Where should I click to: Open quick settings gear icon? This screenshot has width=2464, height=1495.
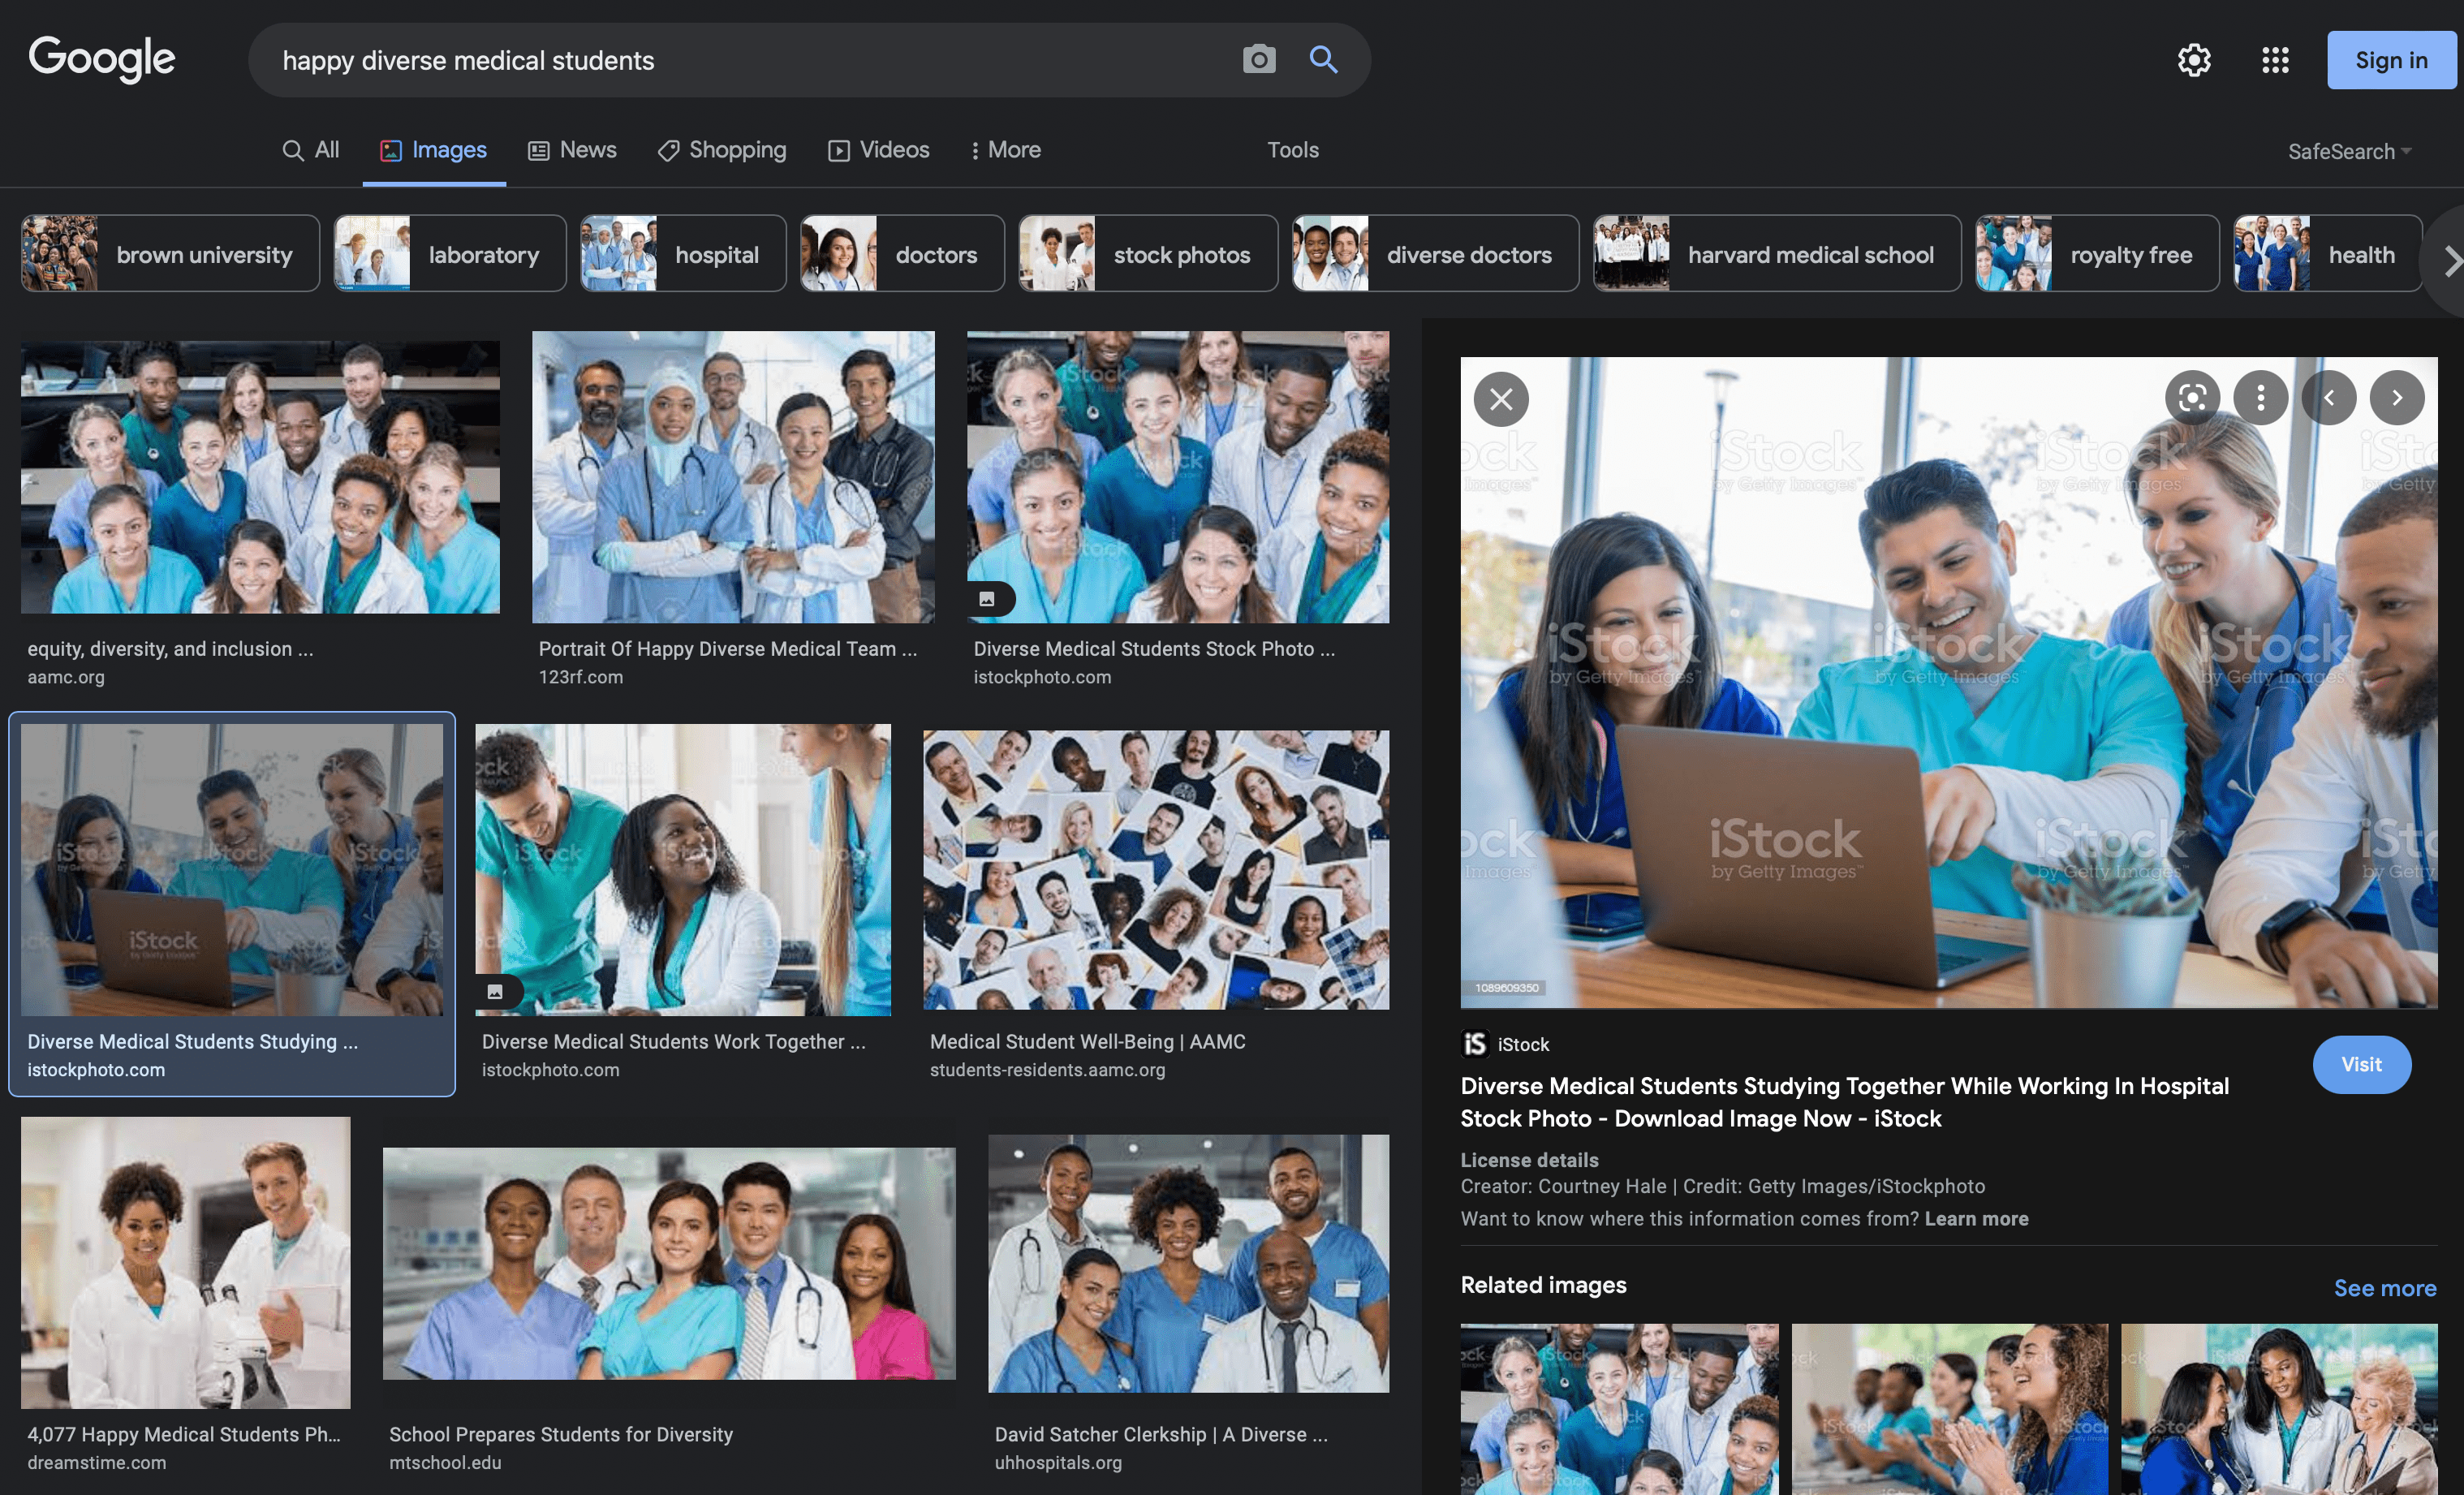point(2194,60)
